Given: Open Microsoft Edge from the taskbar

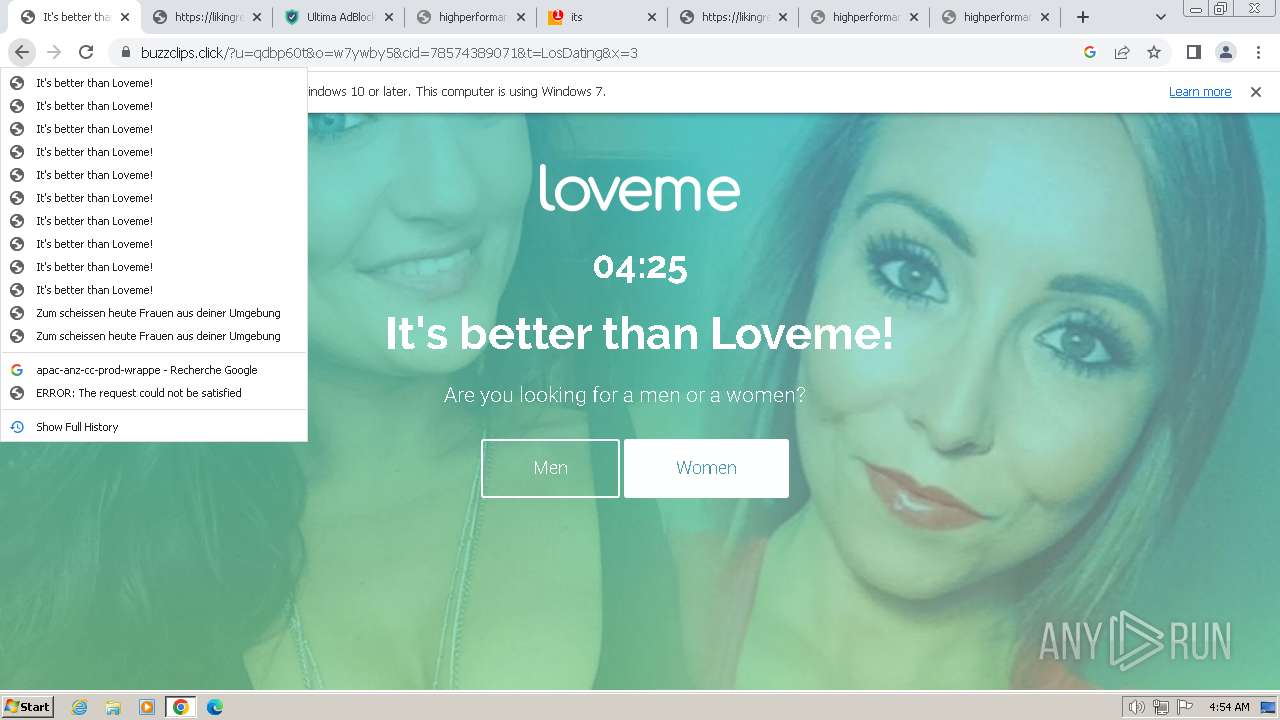Looking at the screenshot, I should 215,707.
